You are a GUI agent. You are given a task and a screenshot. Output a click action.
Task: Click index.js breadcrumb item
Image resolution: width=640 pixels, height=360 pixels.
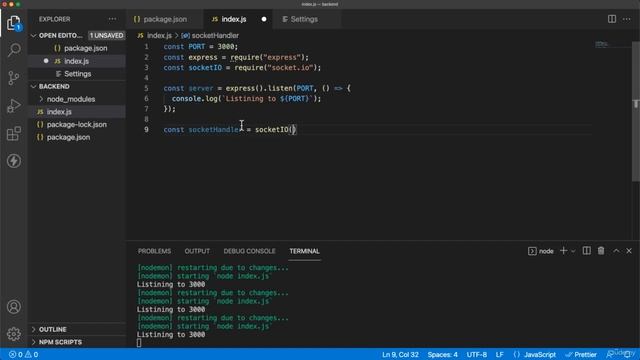pyautogui.click(x=155, y=36)
